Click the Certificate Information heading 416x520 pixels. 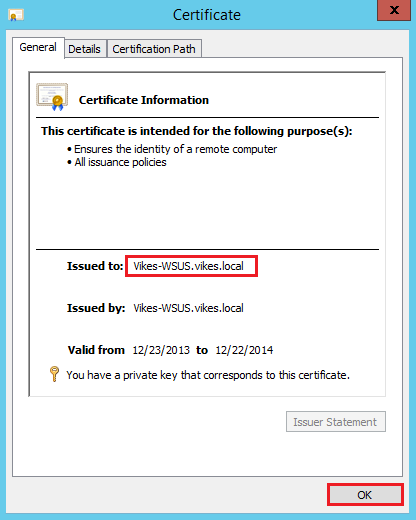tap(144, 100)
